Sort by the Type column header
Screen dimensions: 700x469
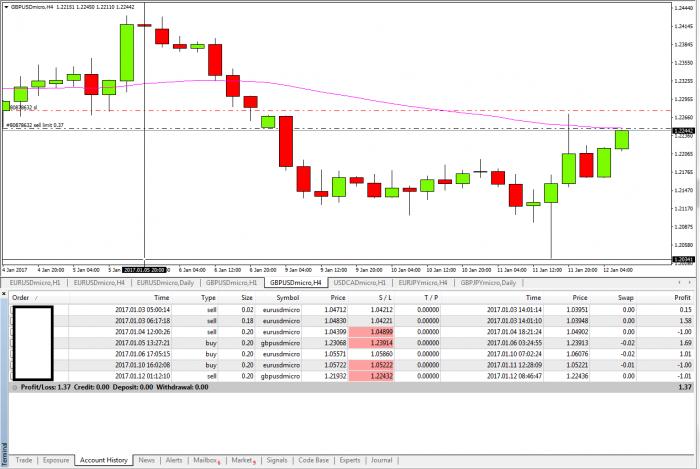[196, 298]
